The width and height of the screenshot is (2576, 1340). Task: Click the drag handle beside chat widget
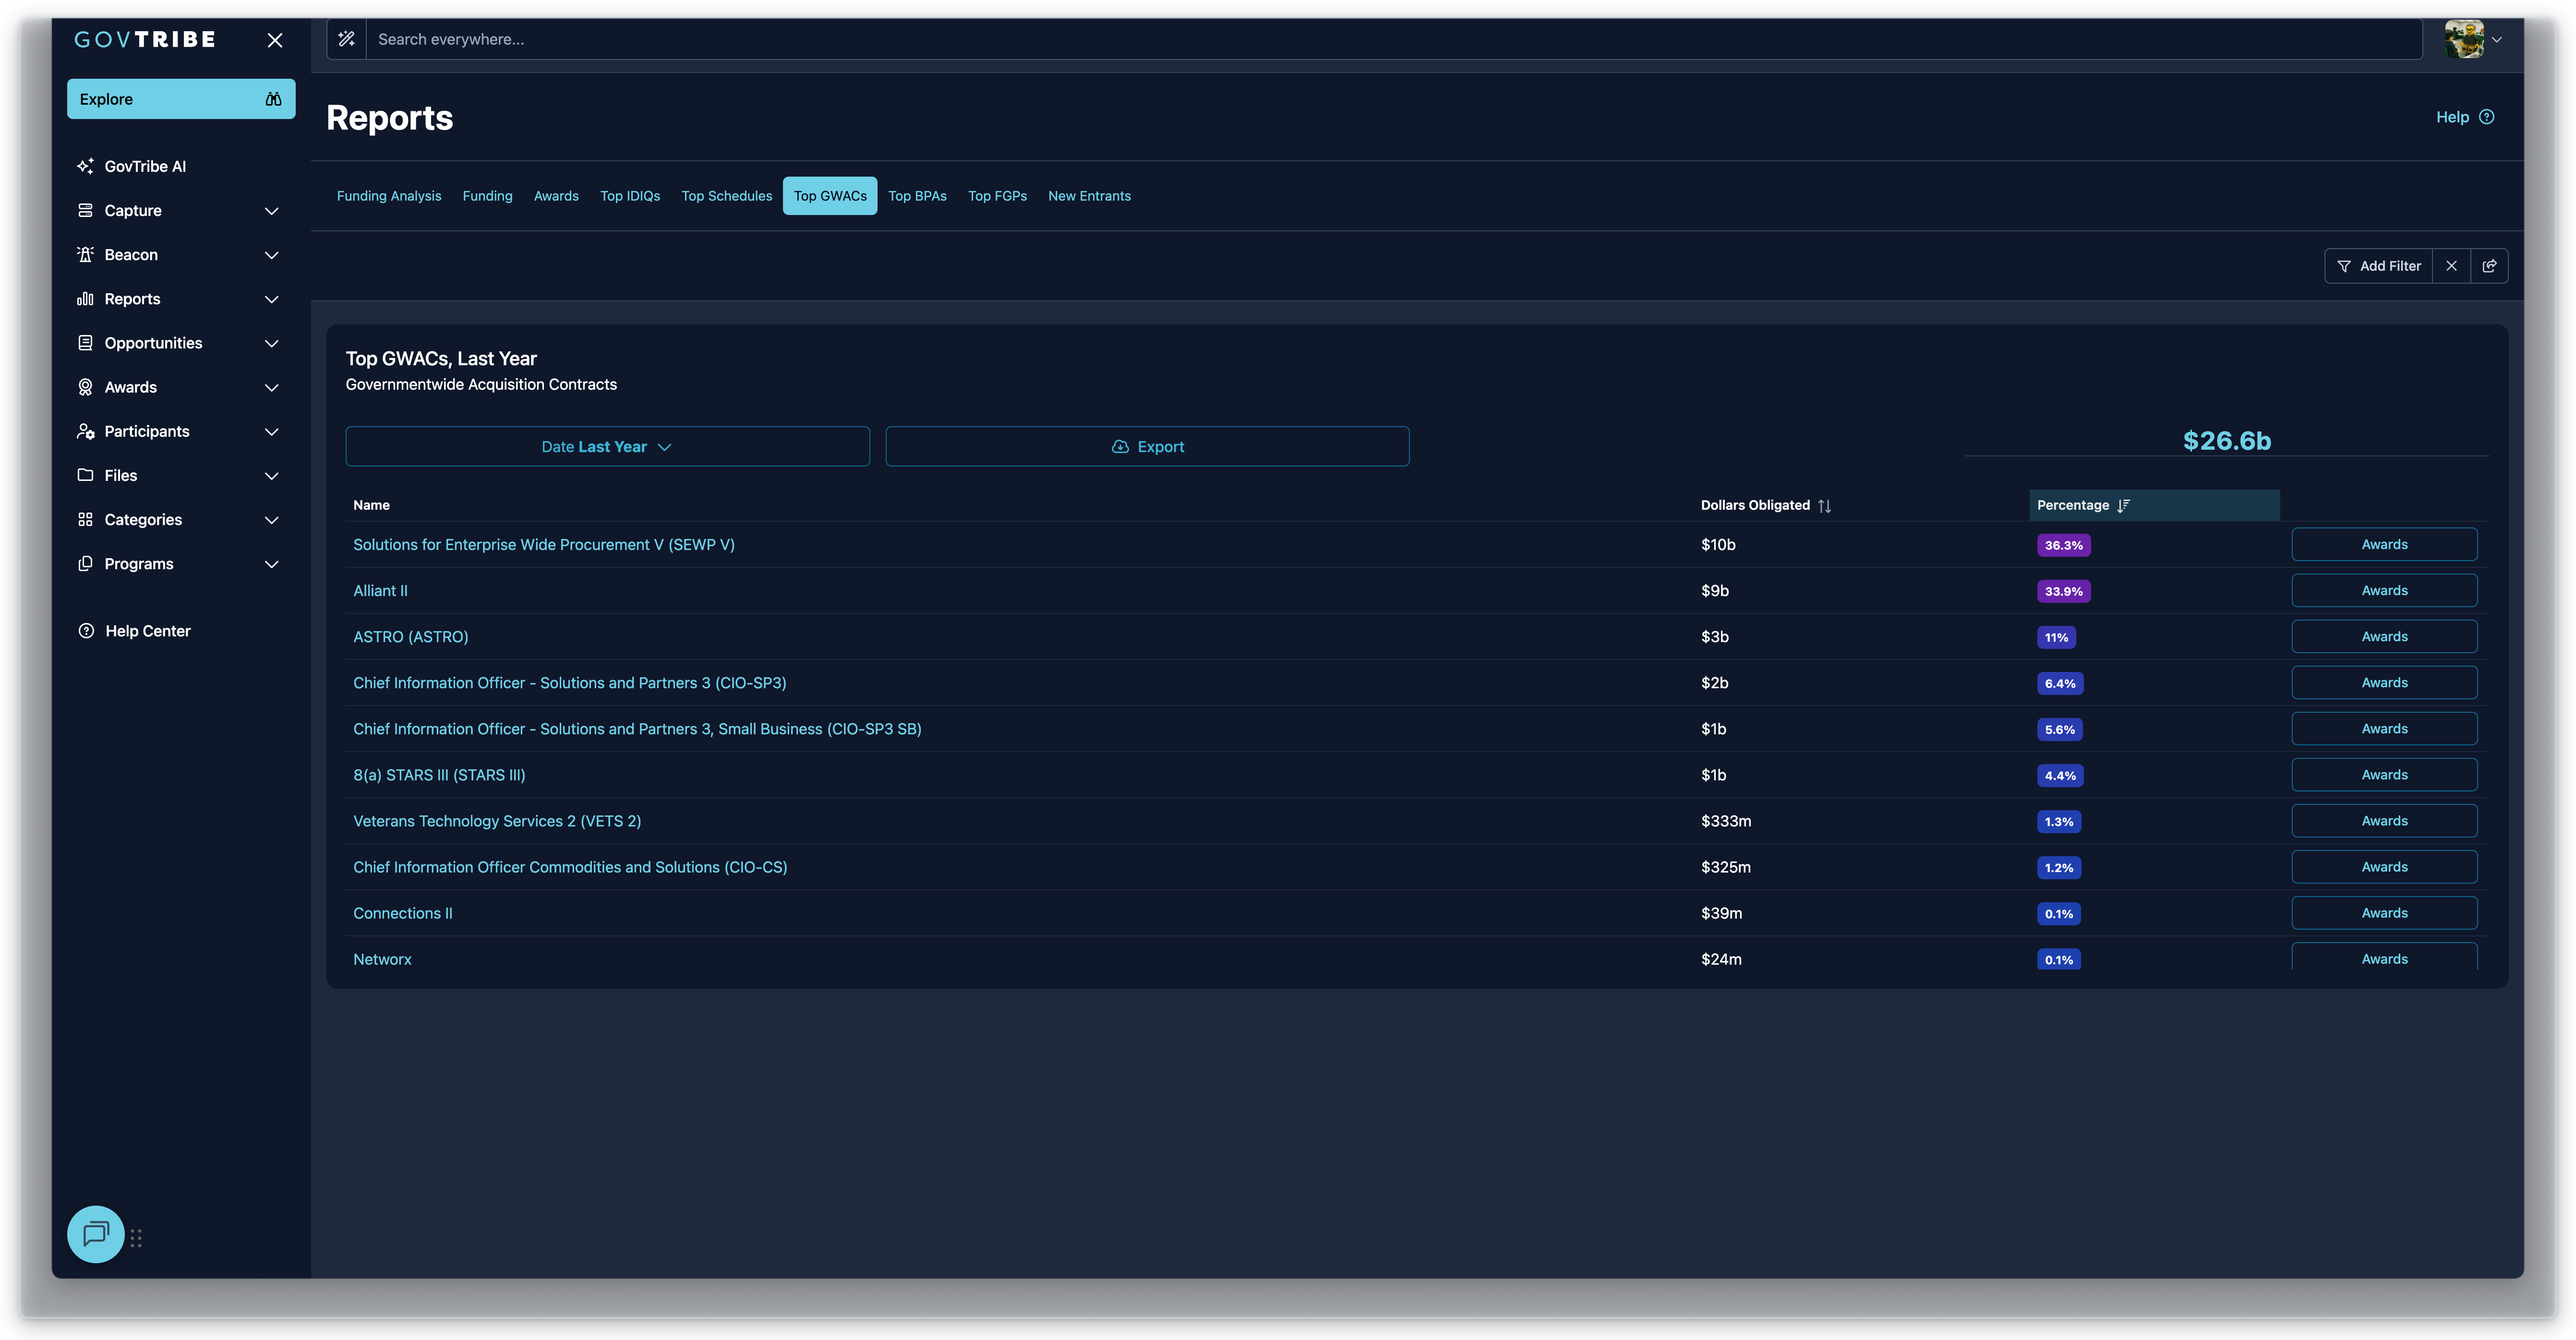[x=136, y=1238]
